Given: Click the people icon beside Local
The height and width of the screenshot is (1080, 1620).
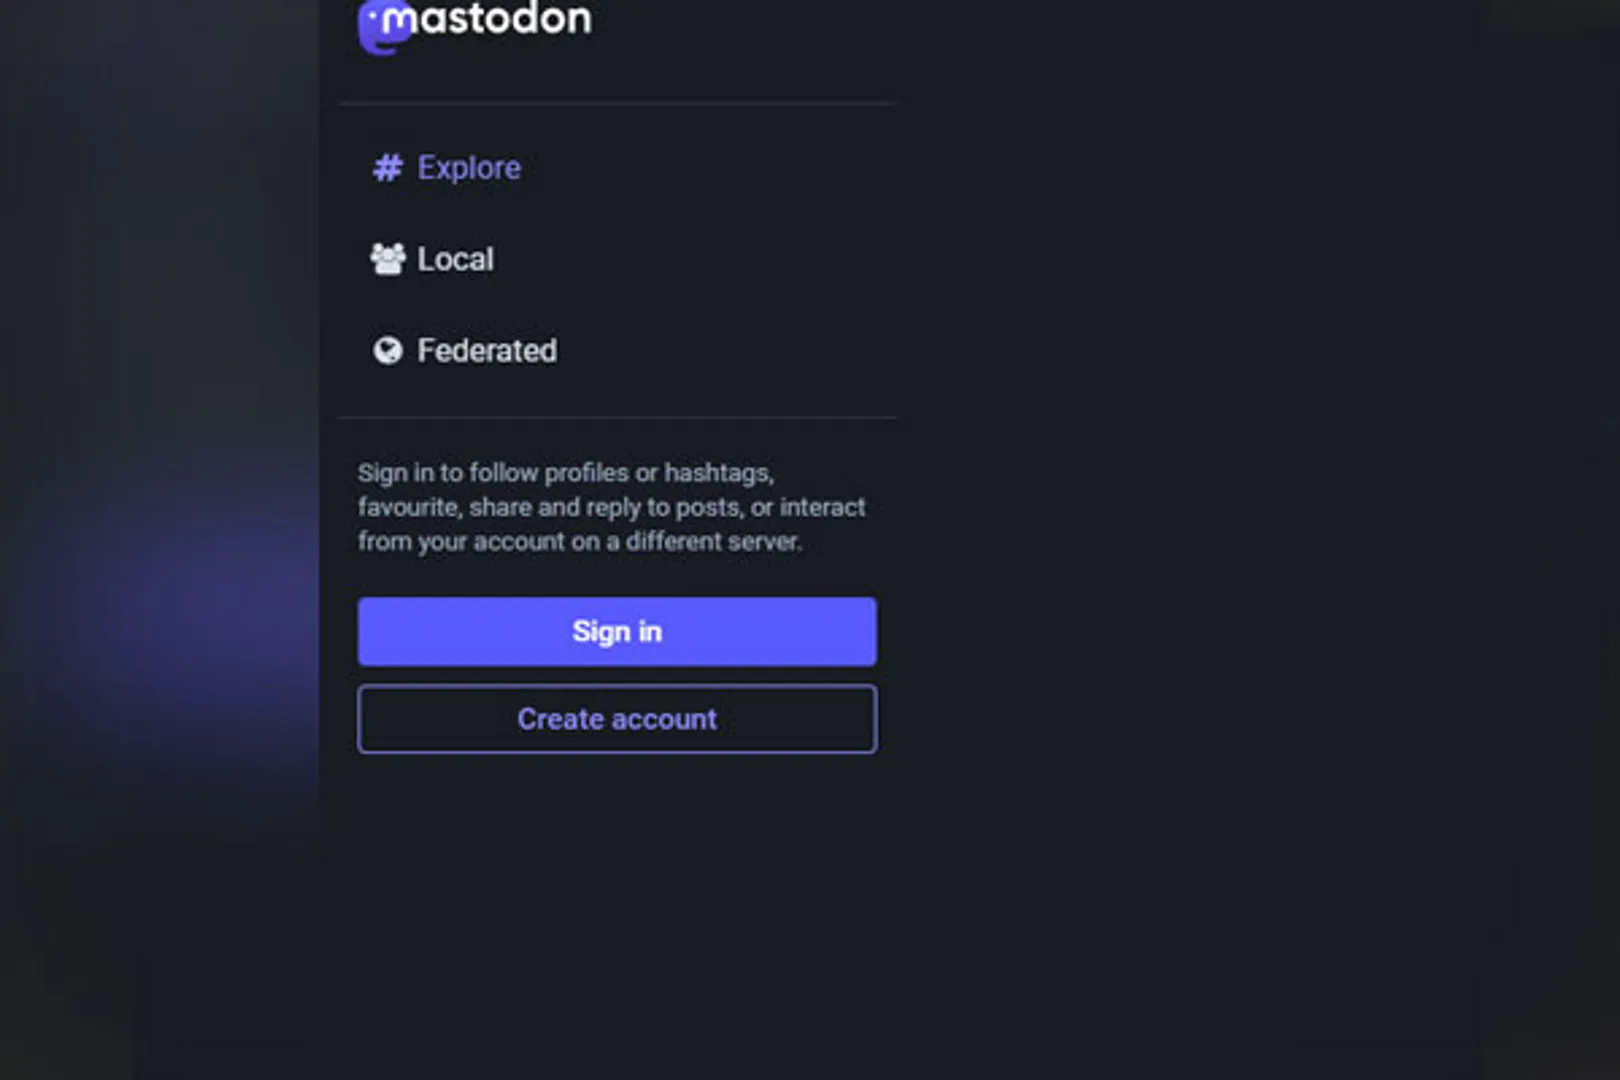Looking at the screenshot, I should tap(387, 259).
